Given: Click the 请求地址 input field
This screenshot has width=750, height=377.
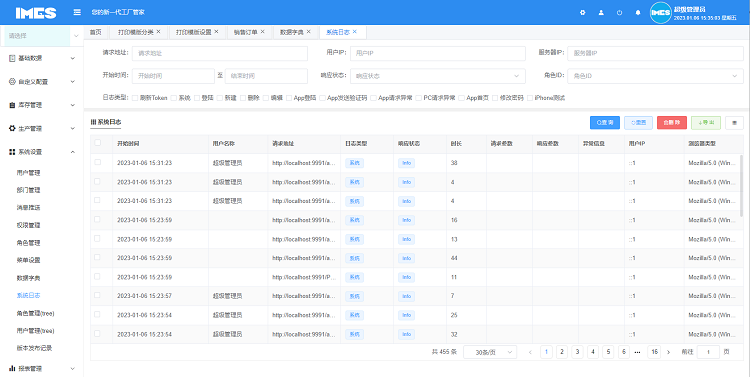Looking at the screenshot, I should (220, 53).
